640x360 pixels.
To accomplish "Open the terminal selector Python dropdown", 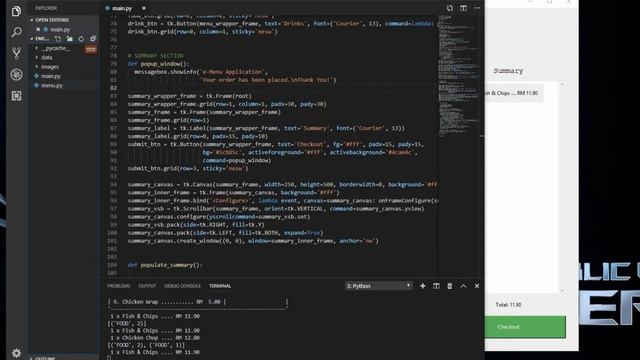I will 378,286.
